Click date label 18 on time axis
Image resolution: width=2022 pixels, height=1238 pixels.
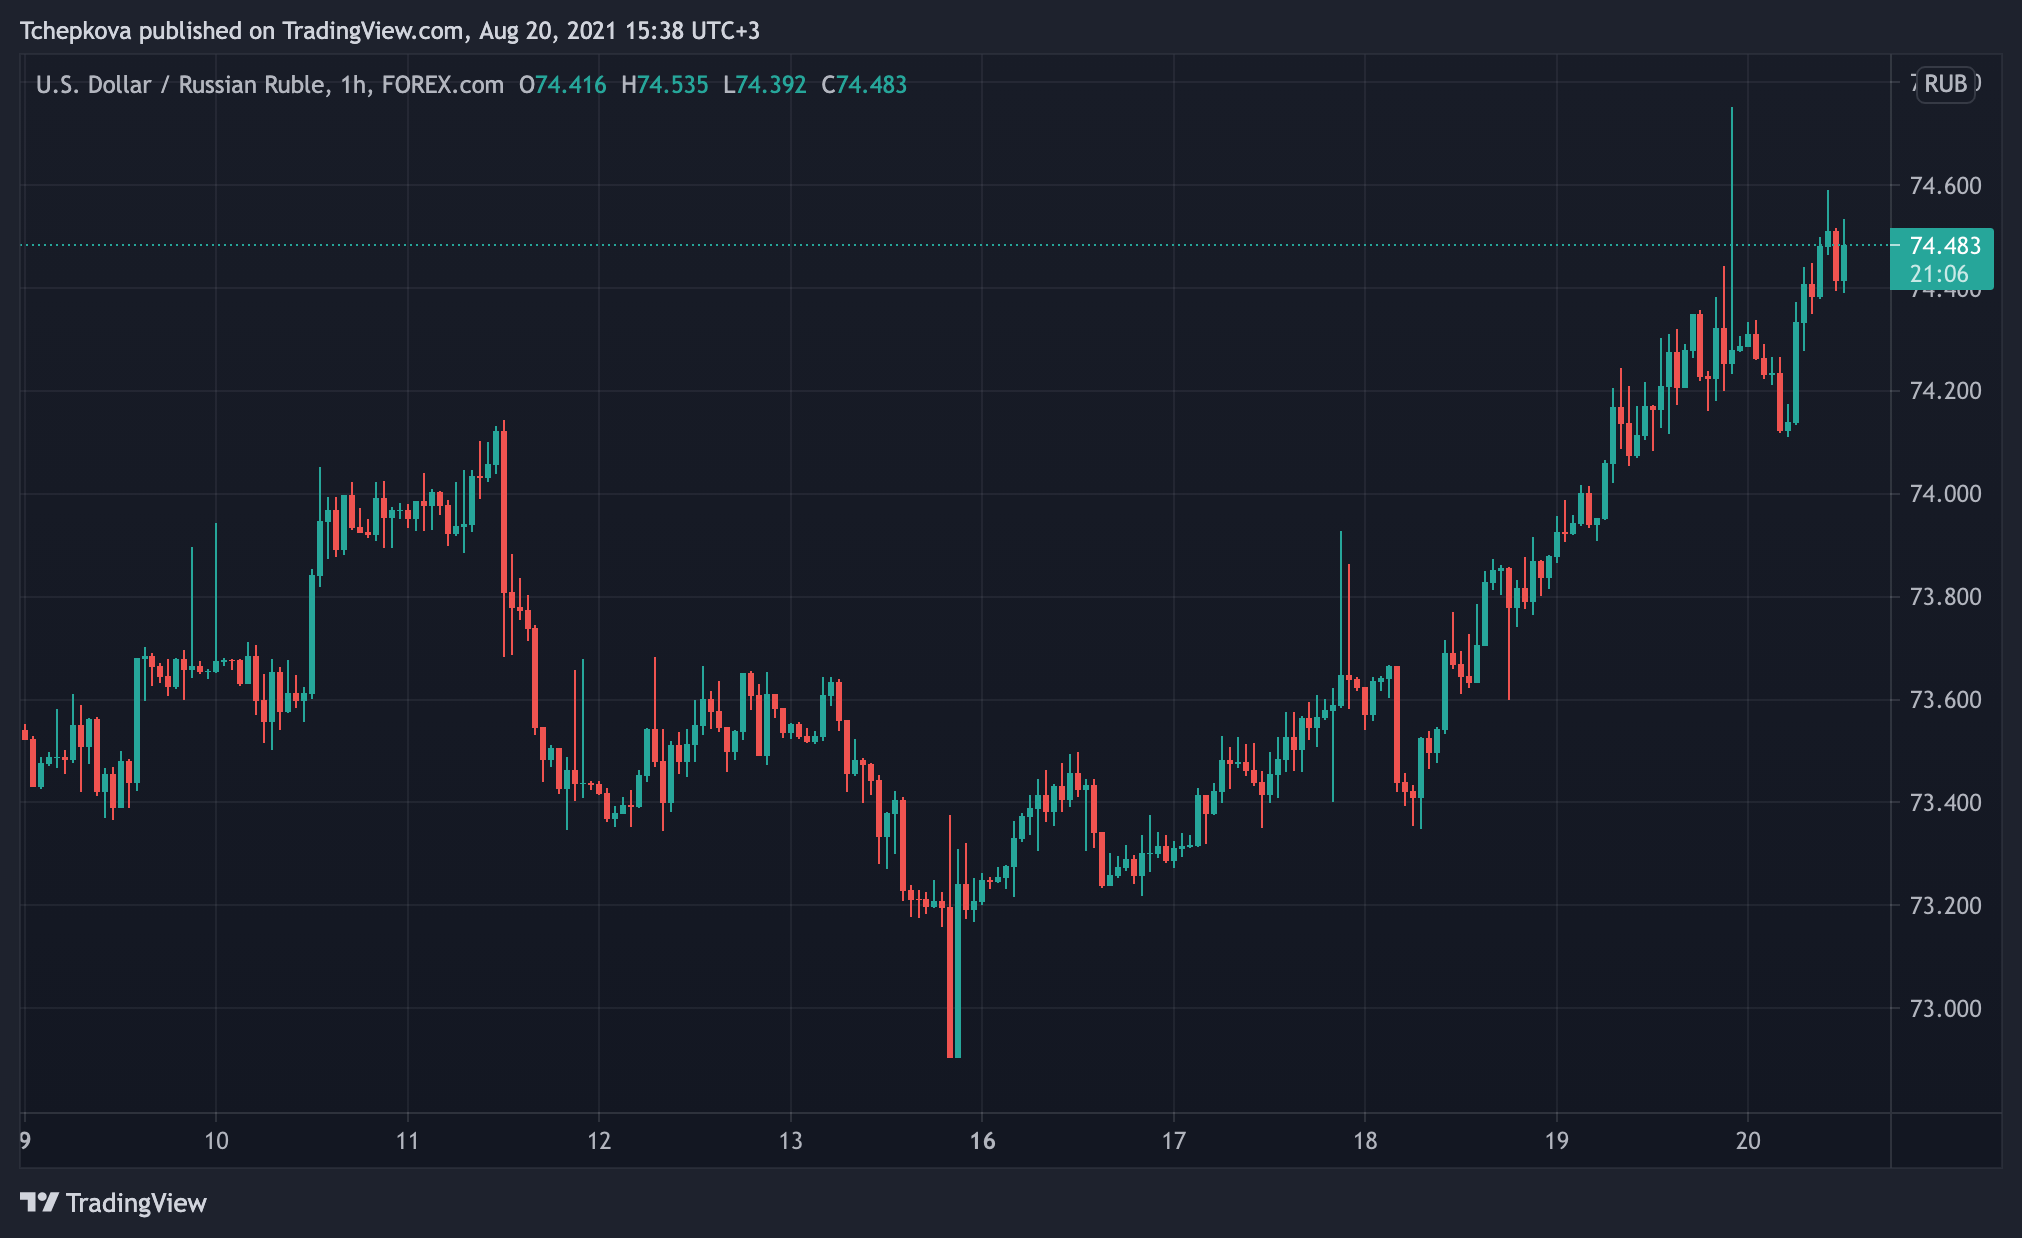(x=1364, y=1141)
